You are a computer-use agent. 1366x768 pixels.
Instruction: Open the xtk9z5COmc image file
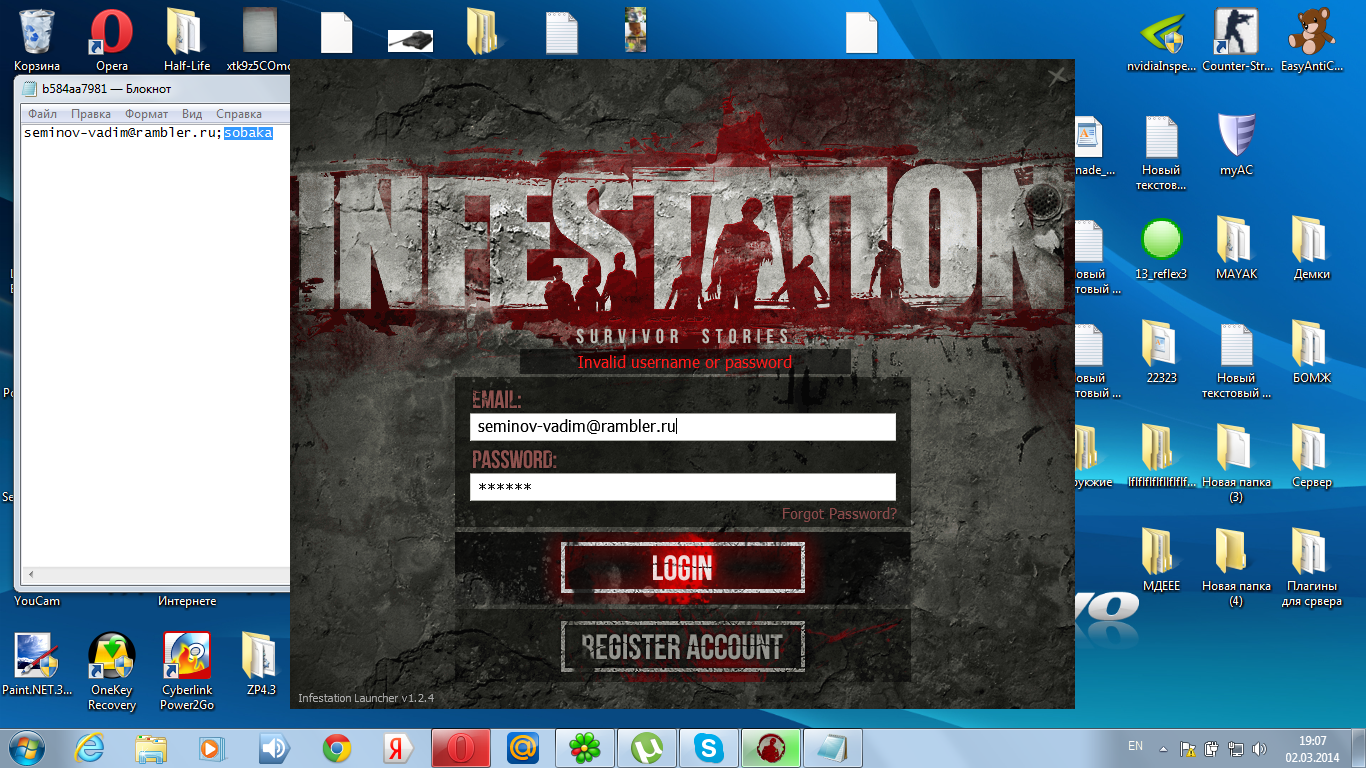coord(260,40)
